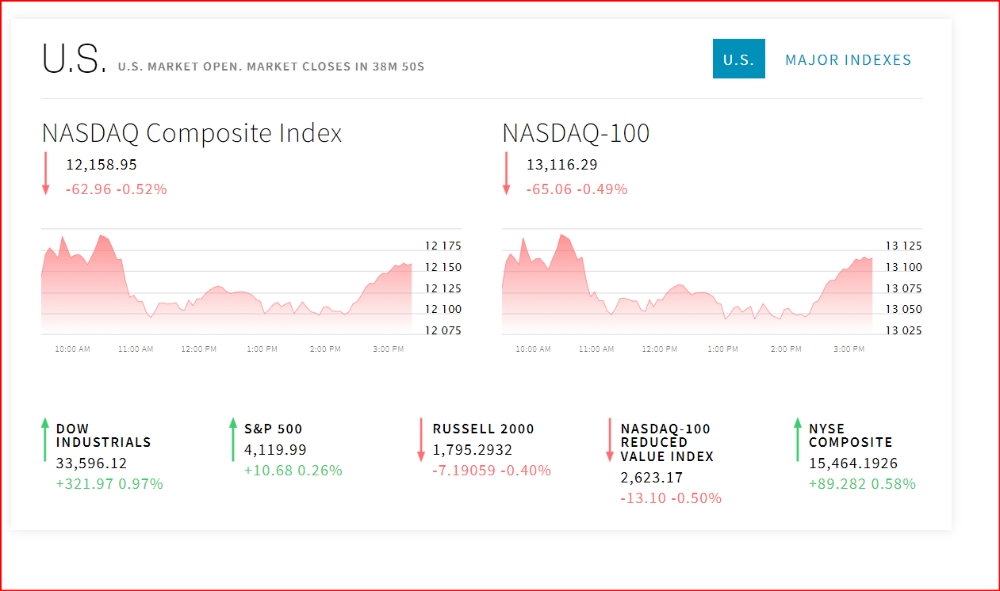
Task: Click the 13 025 axis label
Action: [x=904, y=330]
